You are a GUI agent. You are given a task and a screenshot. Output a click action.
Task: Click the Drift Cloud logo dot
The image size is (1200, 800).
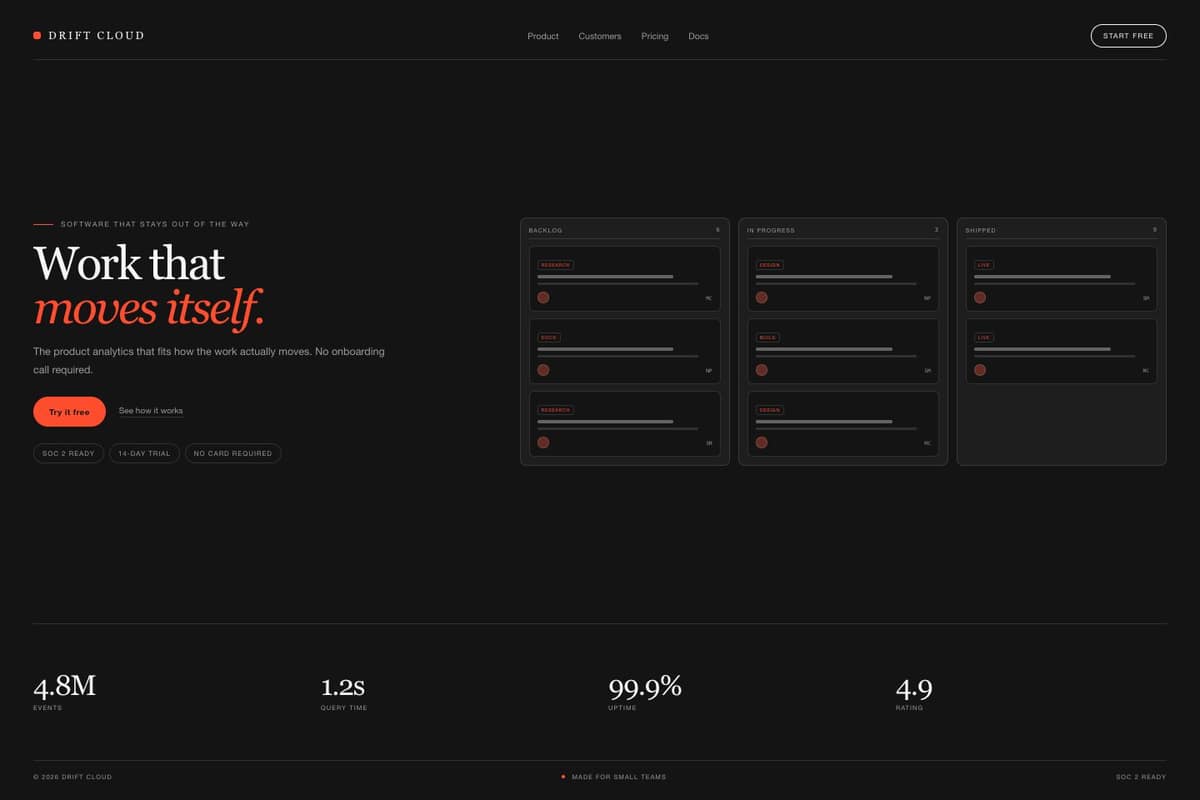(37, 35)
